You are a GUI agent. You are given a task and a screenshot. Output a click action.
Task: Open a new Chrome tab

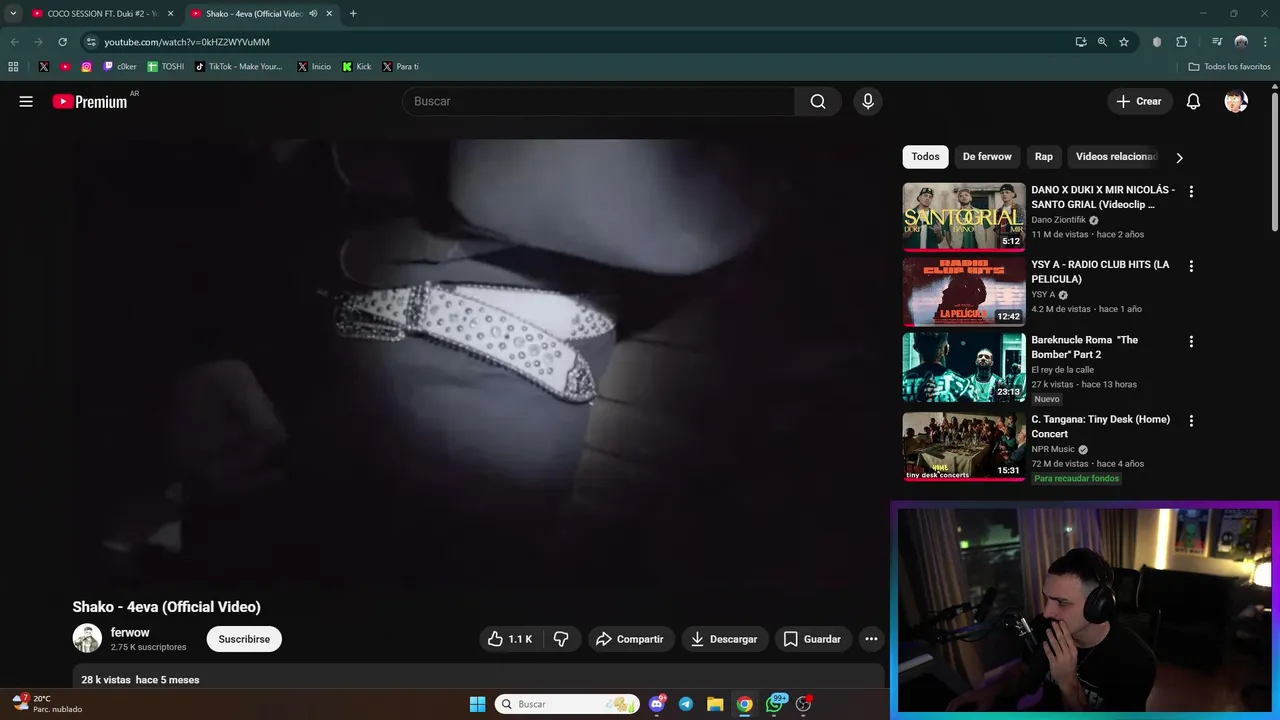[x=353, y=14]
